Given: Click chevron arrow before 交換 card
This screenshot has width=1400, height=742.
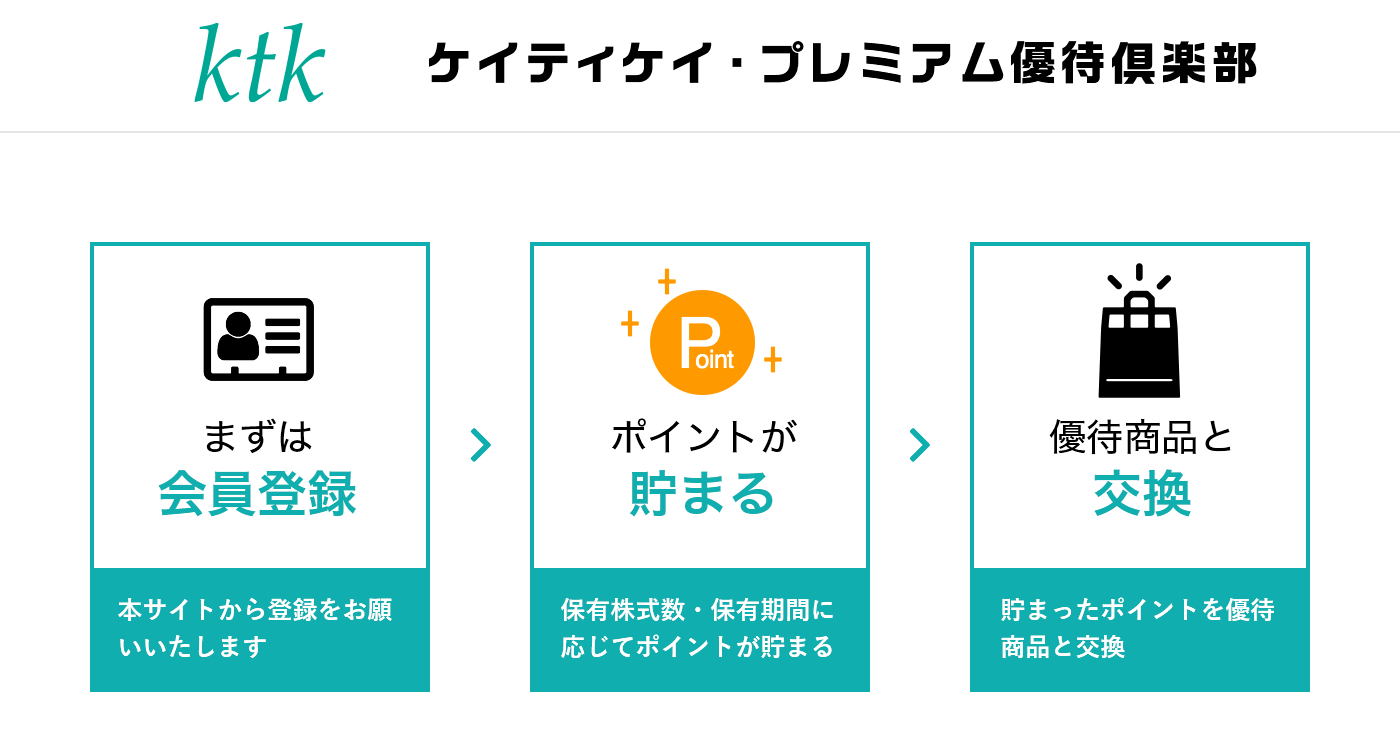Looking at the screenshot, I should pyautogui.click(x=919, y=445).
